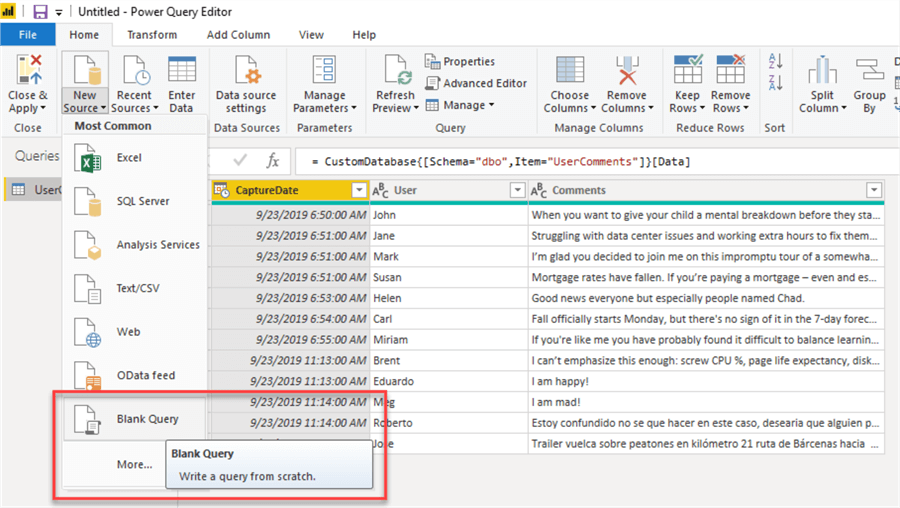Click the cell containing Miriam
This screenshot has height=508, width=900.
pos(449,340)
